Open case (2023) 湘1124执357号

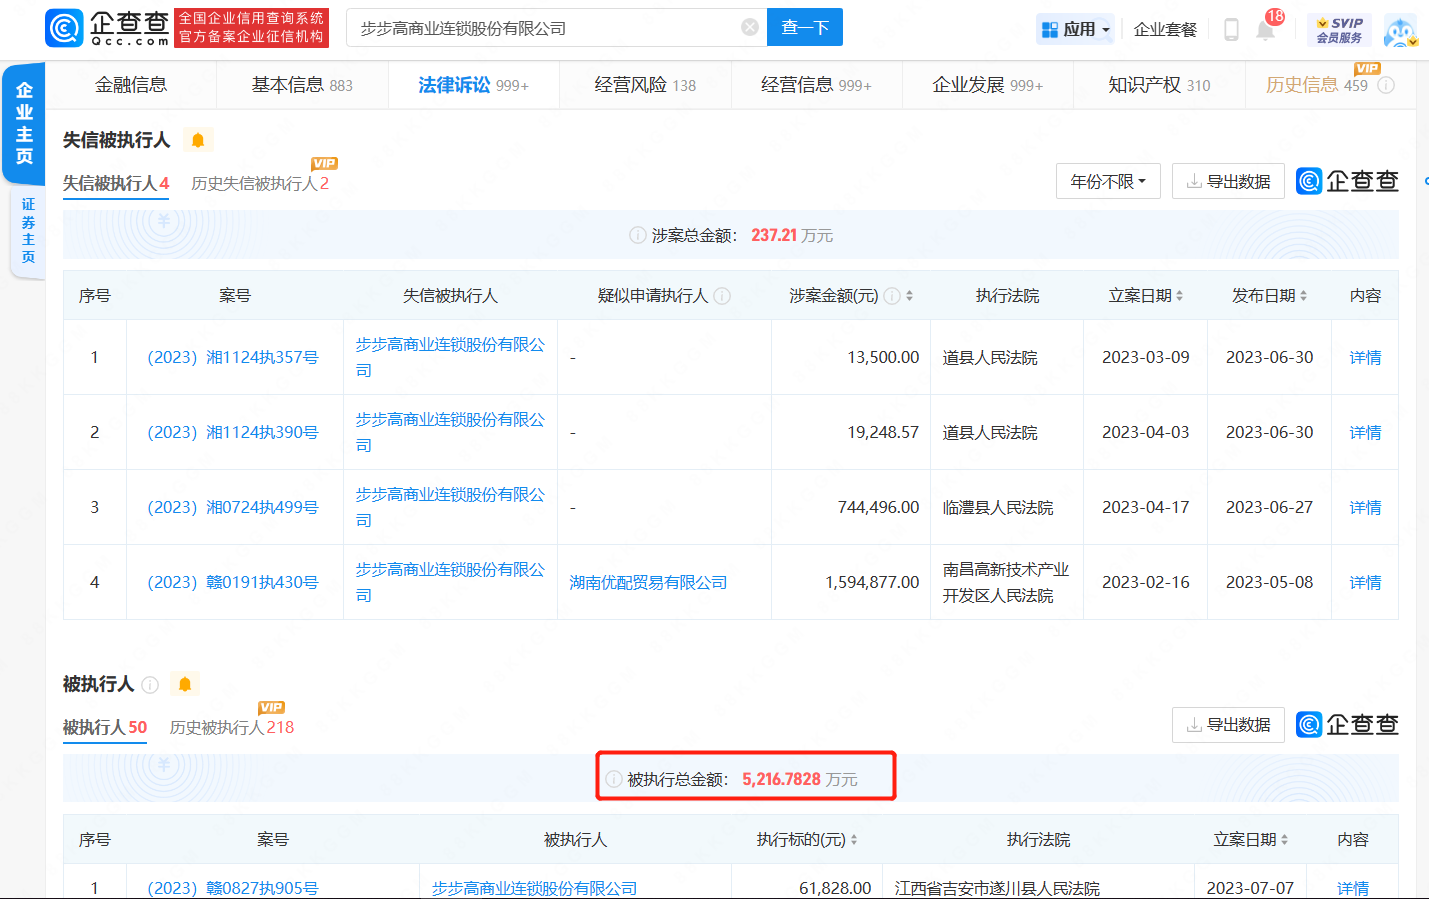click(x=233, y=357)
